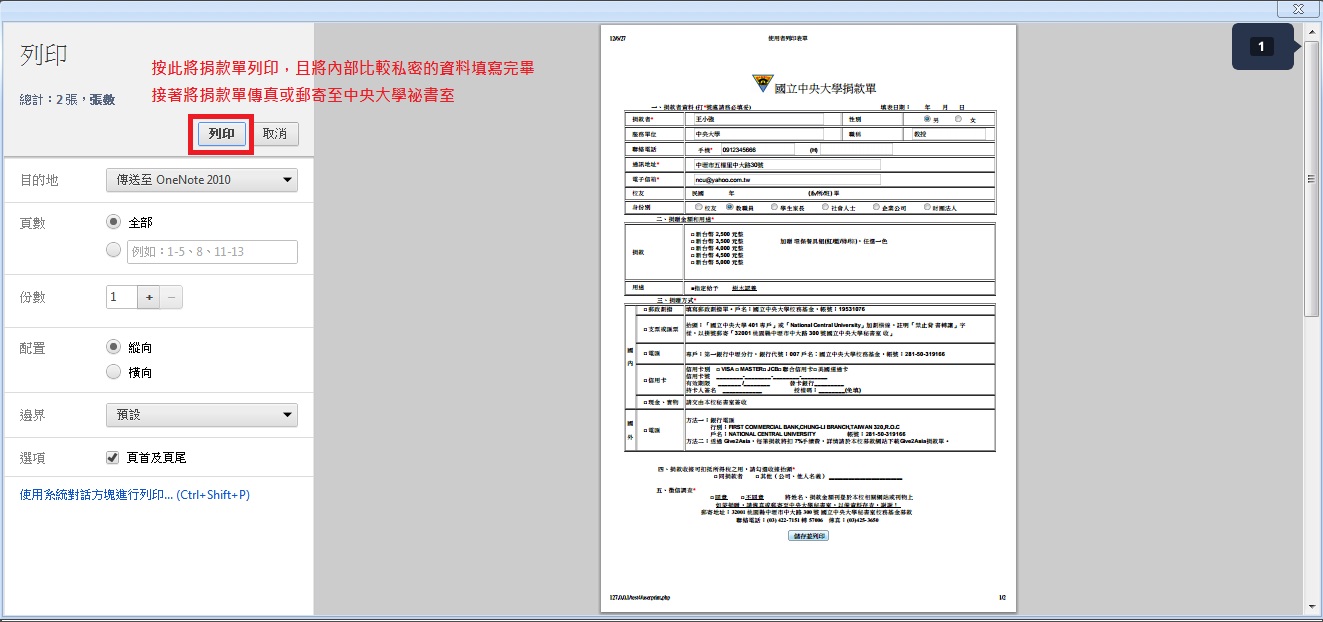Click the preview scrollbar up arrow
Screen dimensions: 1323x622
pos(1312,30)
